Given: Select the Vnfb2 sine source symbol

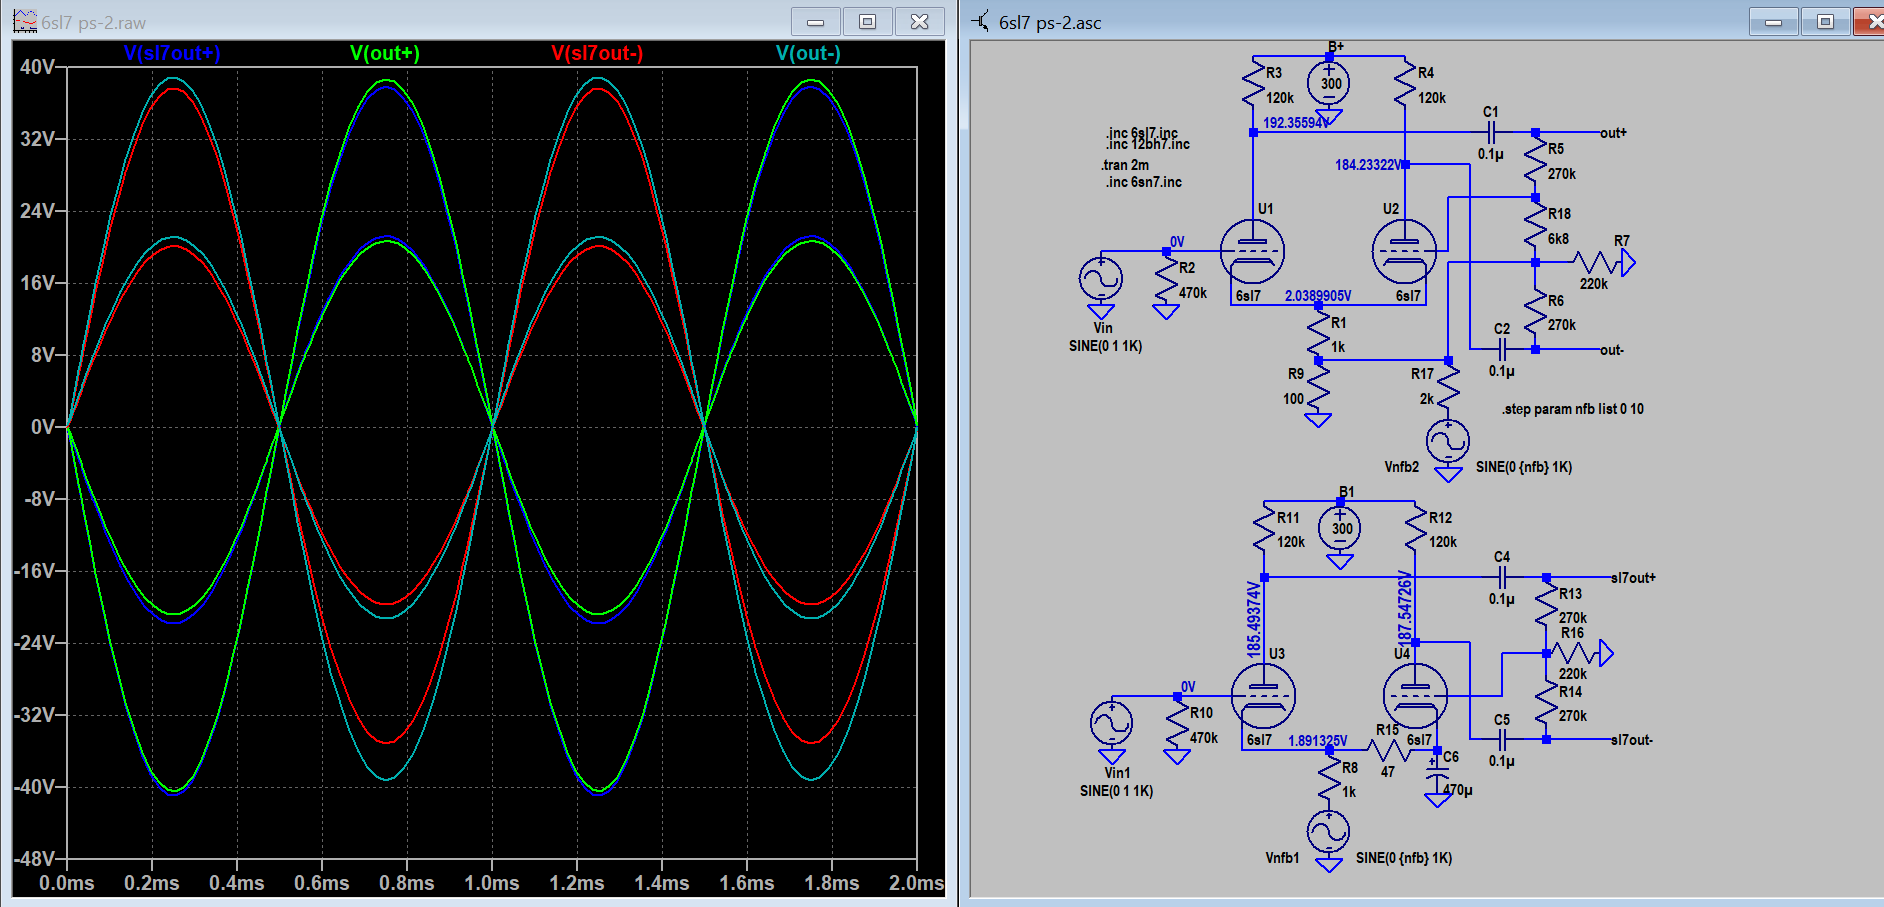Looking at the screenshot, I should (x=1448, y=441).
